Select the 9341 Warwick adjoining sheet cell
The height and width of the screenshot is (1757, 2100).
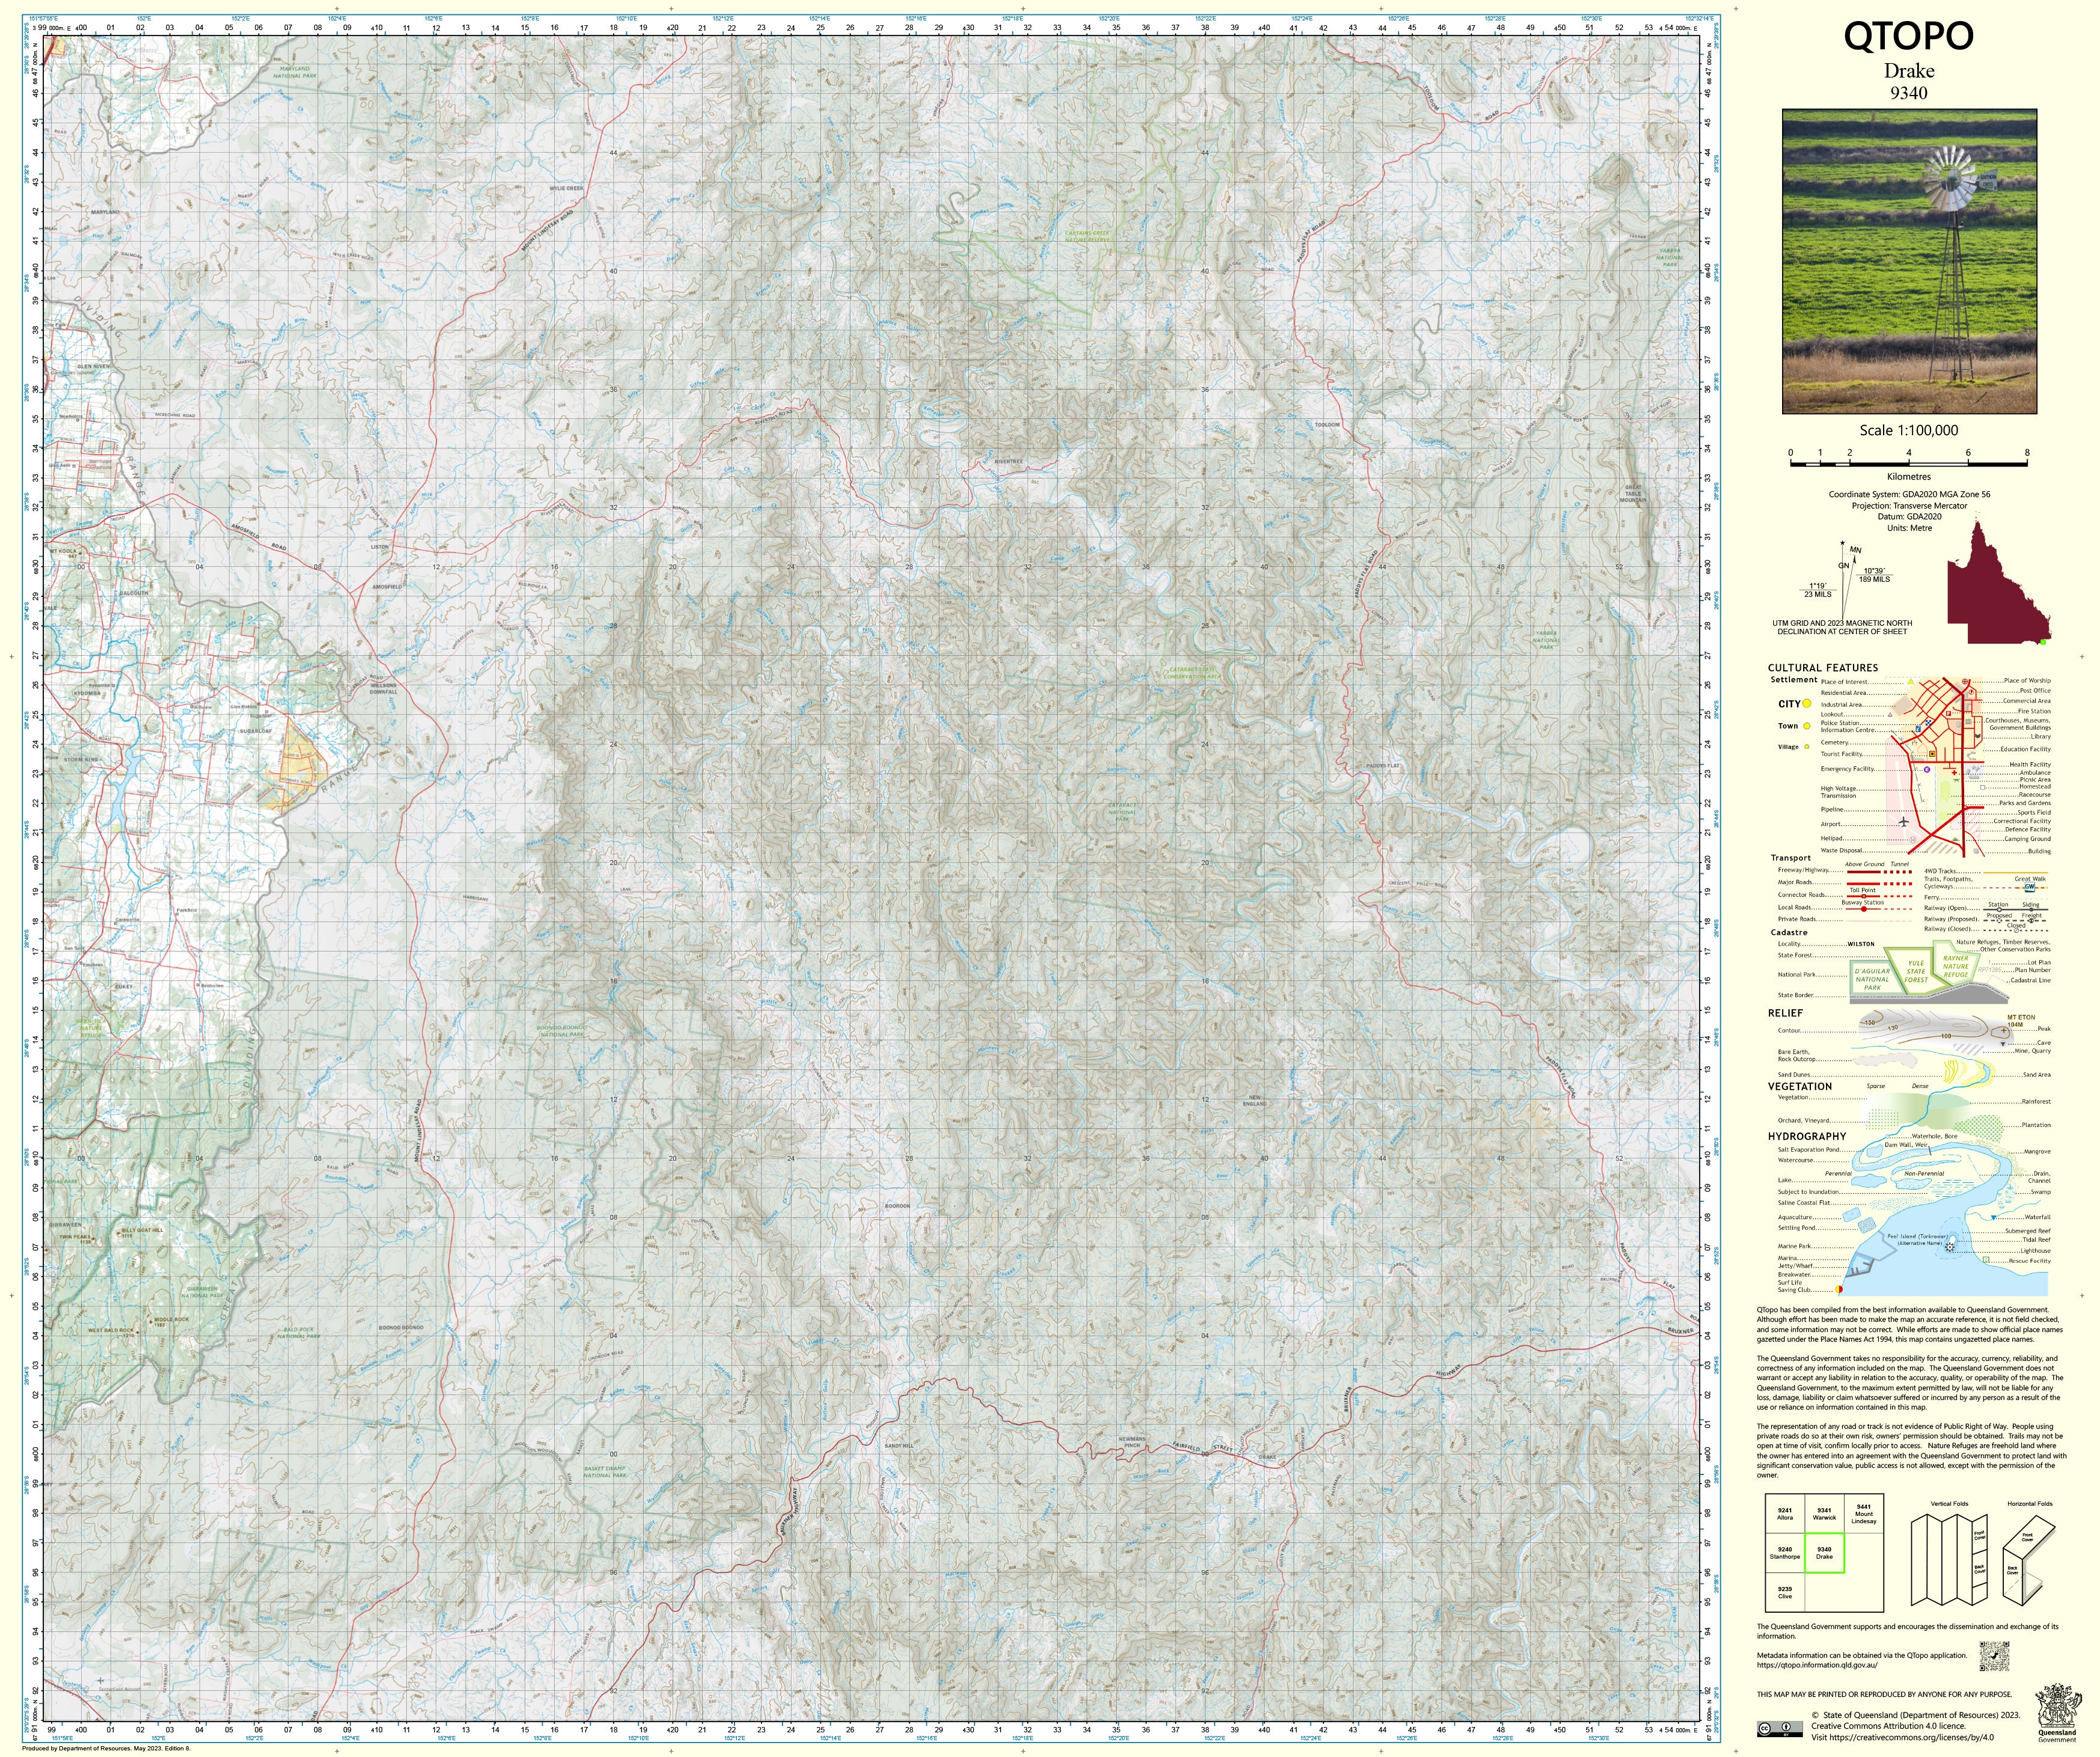tap(1824, 1513)
